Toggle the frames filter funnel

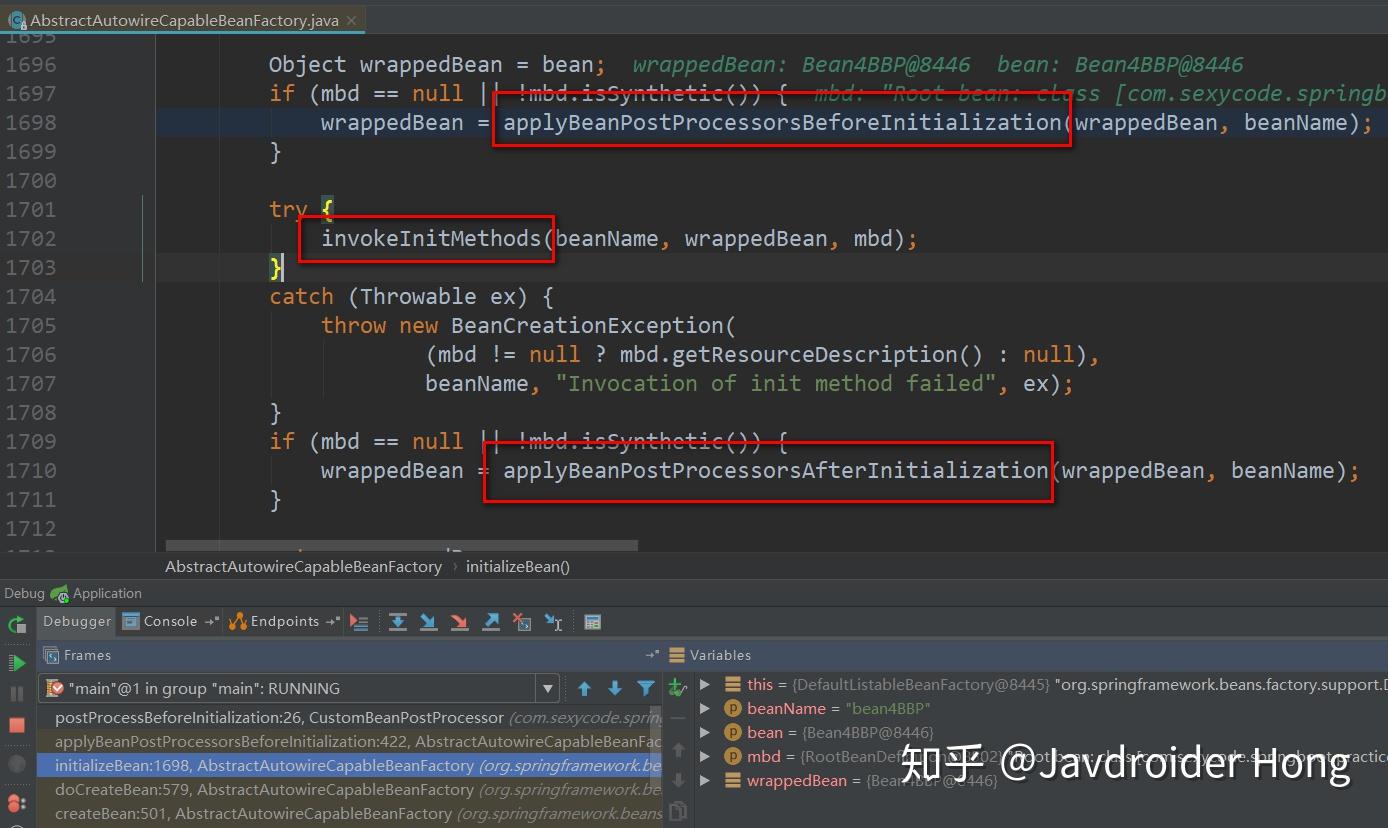[643, 688]
